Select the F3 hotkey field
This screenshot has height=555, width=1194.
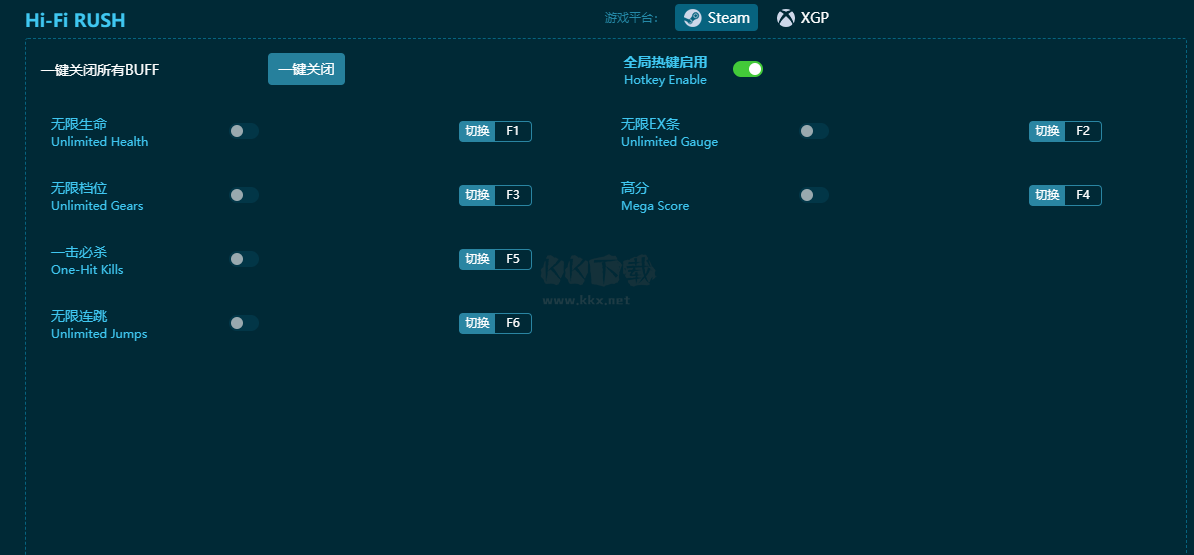(513, 195)
